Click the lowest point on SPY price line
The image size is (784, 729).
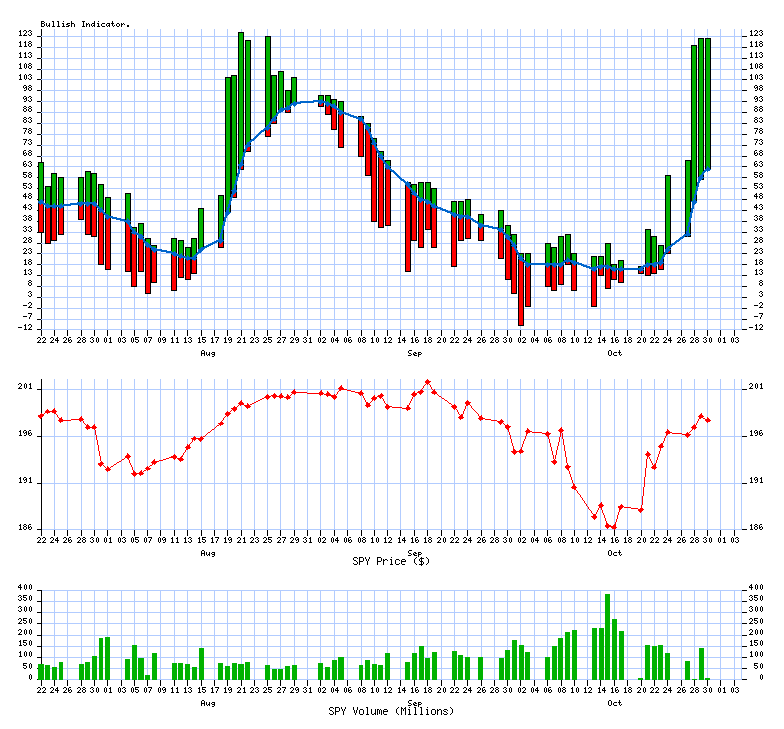(x=614, y=527)
